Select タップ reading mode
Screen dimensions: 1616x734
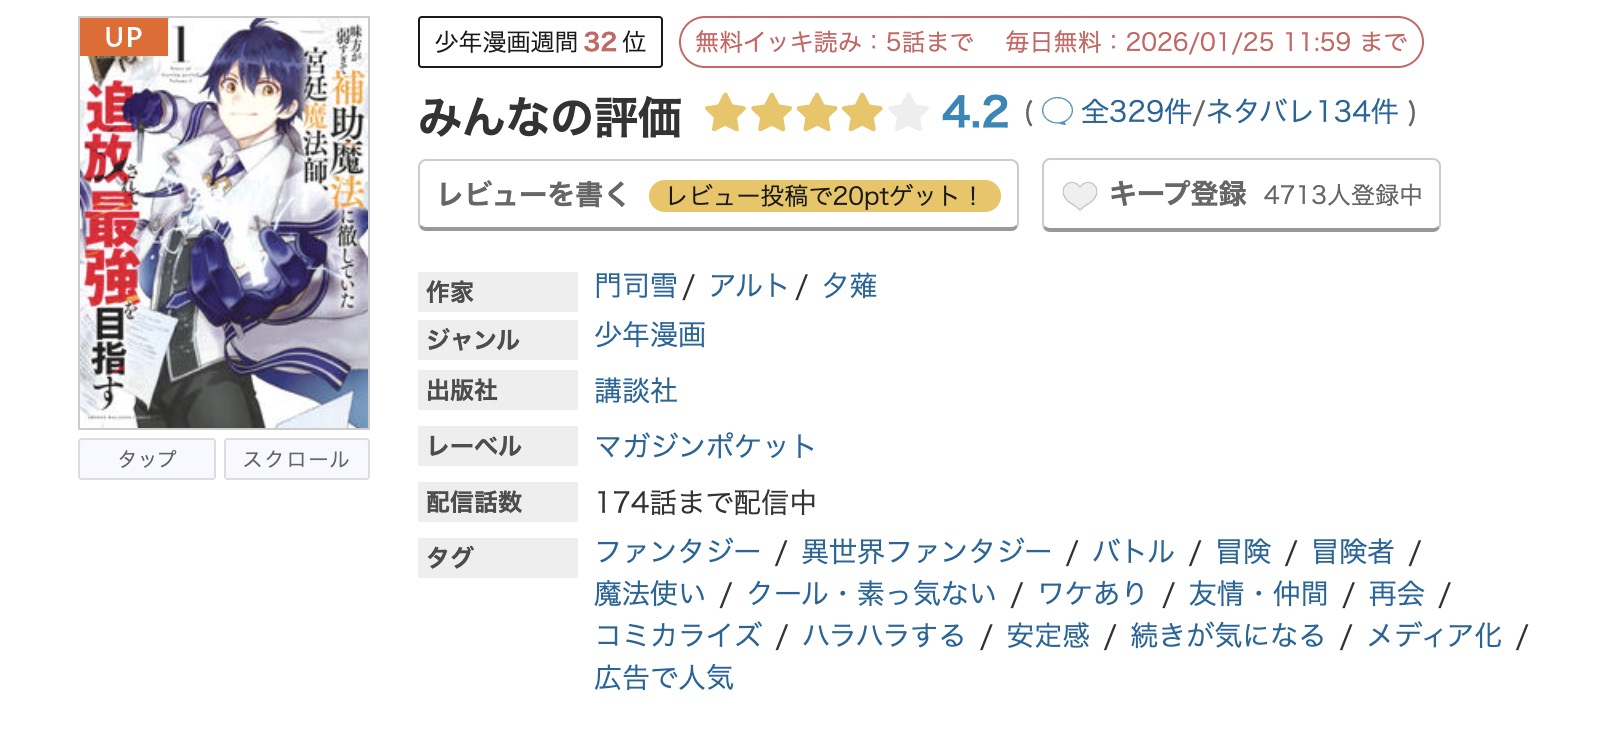pyautogui.click(x=147, y=459)
